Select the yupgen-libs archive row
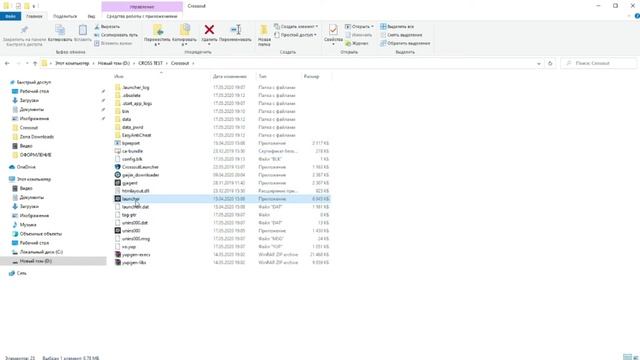Viewport: 640px width, 360px height. point(222,262)
